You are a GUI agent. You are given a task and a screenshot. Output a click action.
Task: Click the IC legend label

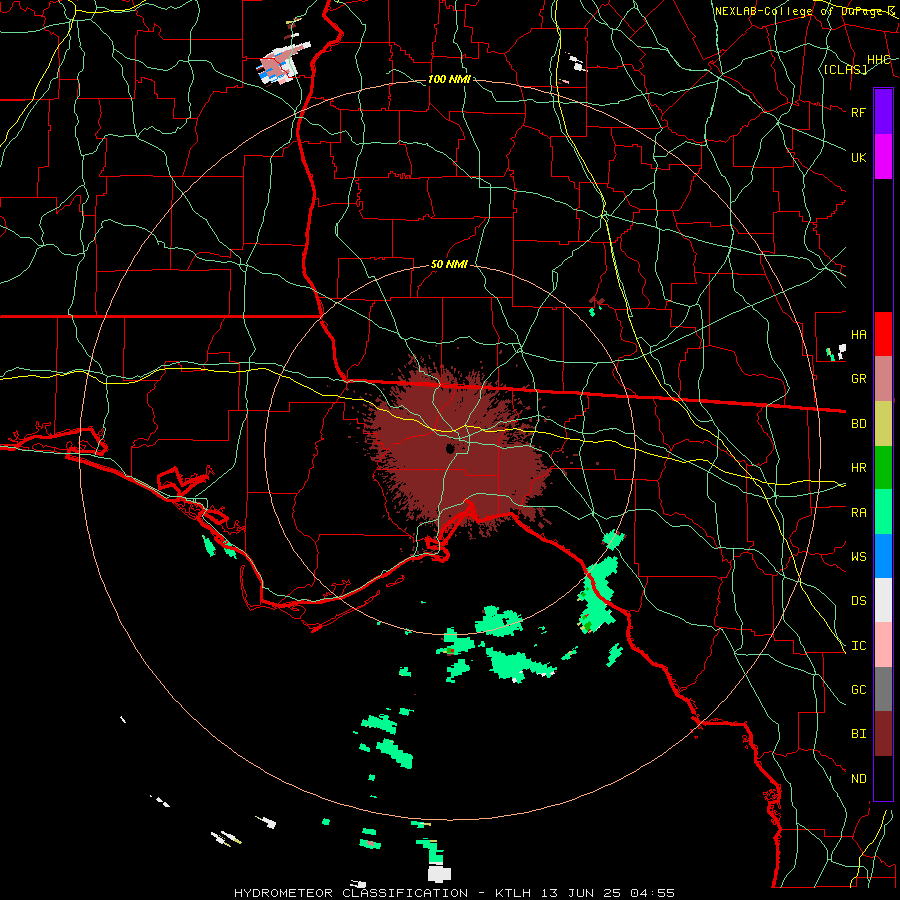[858, 646]
